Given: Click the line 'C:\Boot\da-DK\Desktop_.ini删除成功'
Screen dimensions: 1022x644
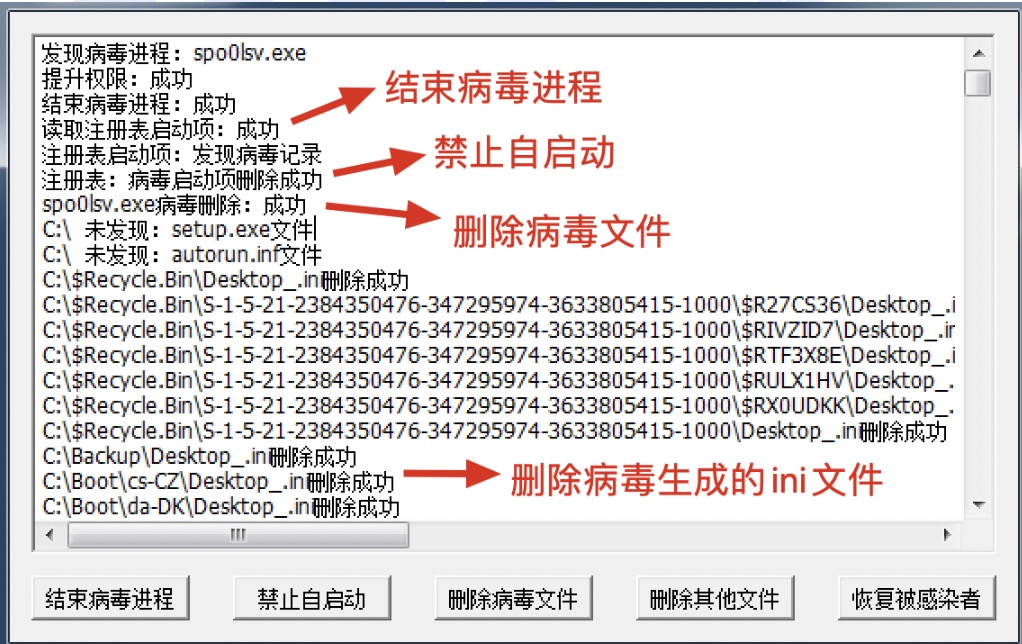Looking at the screenshot, I should 221,506.
